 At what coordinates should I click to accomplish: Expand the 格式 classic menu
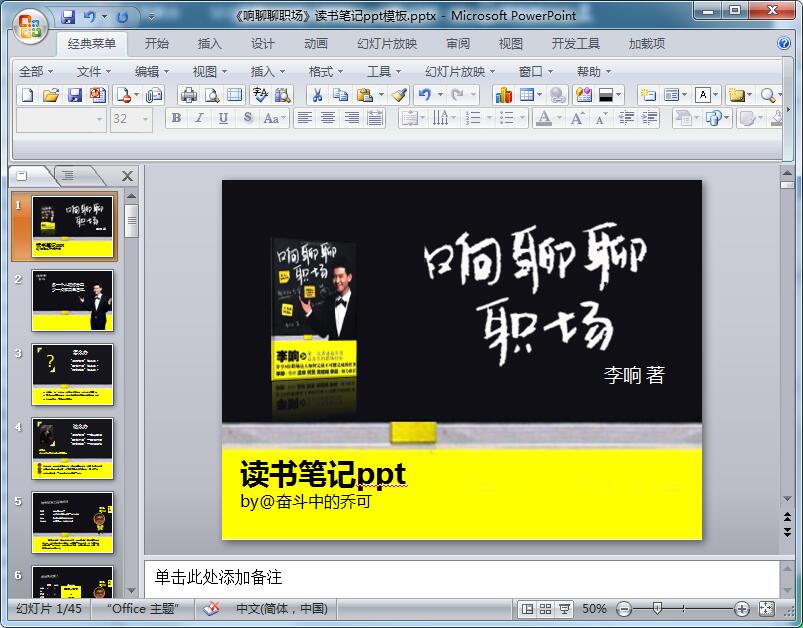click(x=326, y=72)
